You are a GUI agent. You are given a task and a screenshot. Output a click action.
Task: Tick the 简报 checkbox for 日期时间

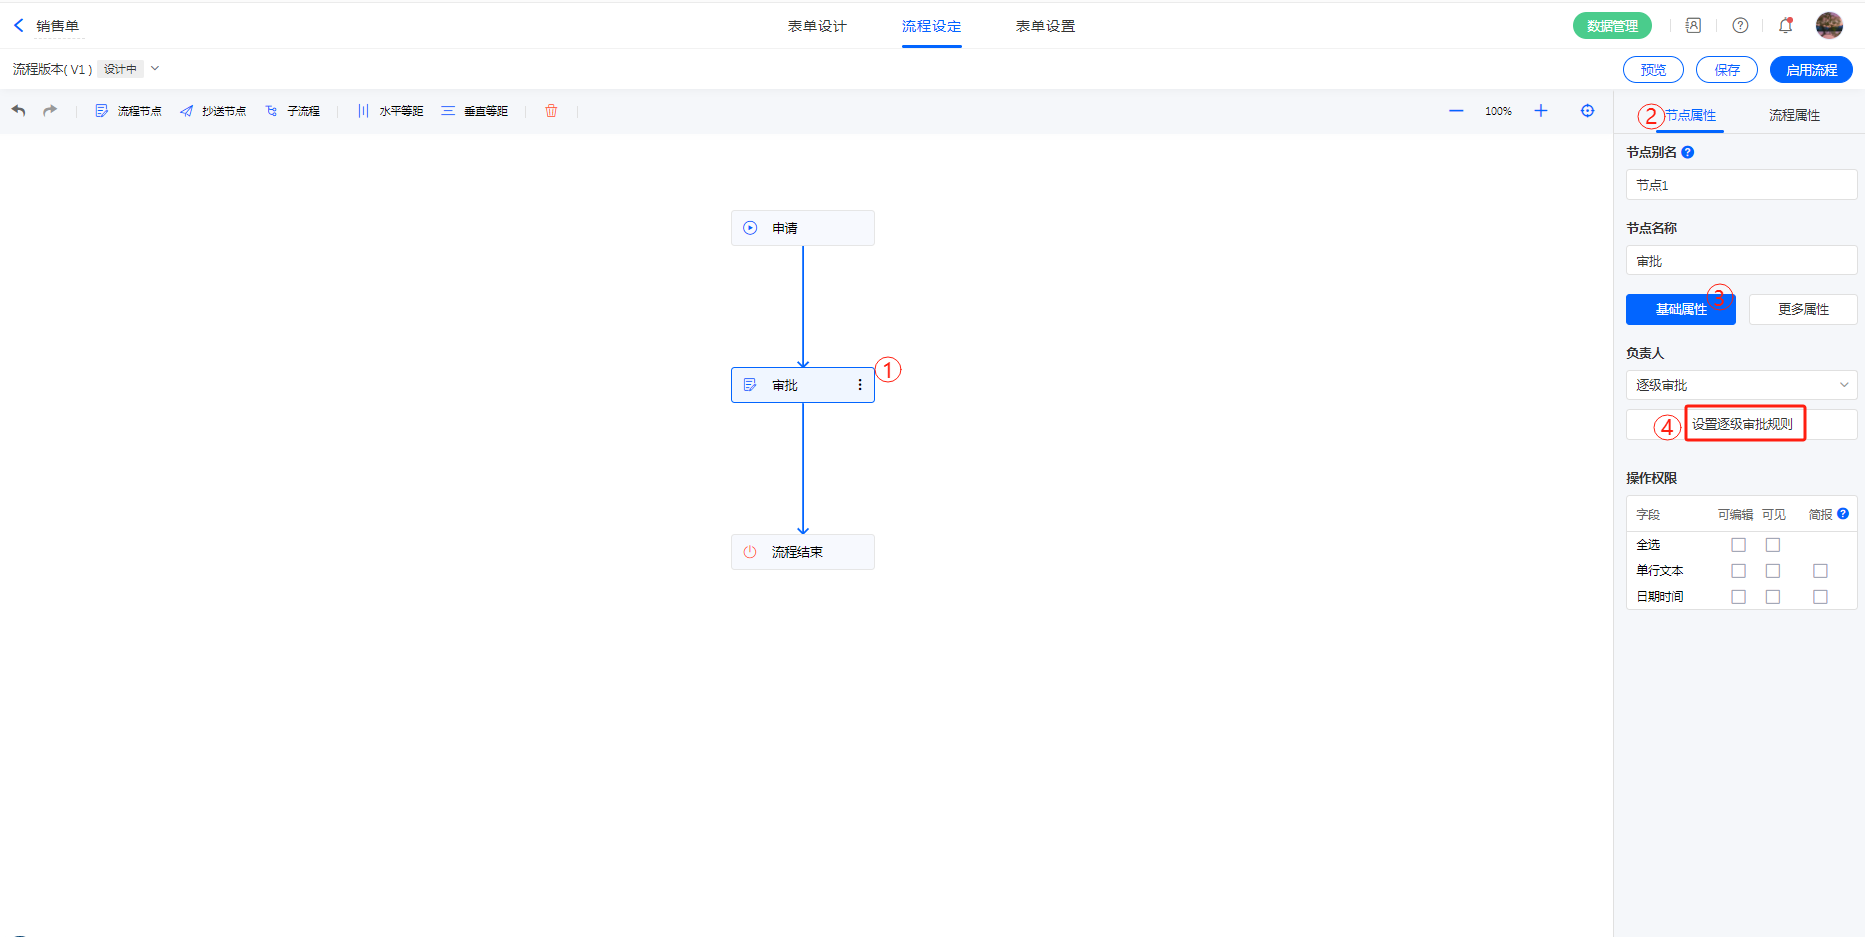coord(1820,597)
